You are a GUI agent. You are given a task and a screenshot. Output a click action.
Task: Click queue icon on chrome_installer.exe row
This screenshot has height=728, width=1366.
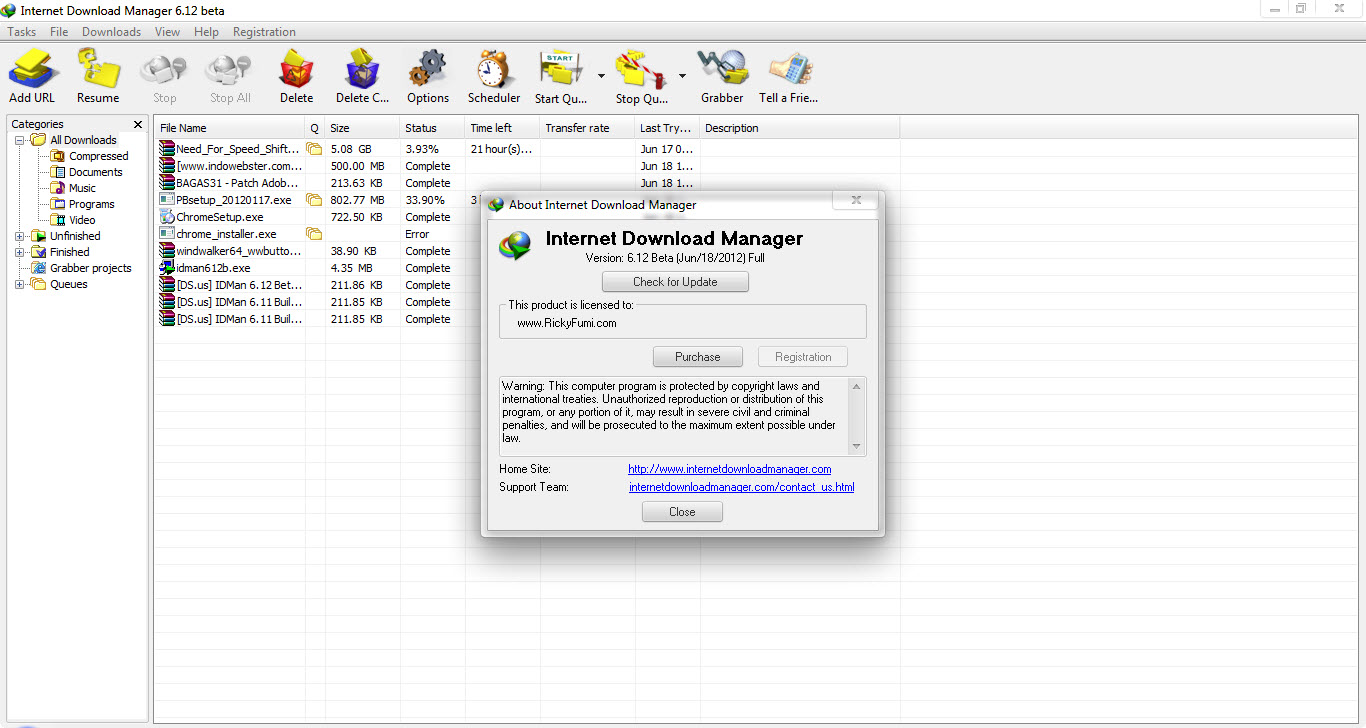pos(314,234)
